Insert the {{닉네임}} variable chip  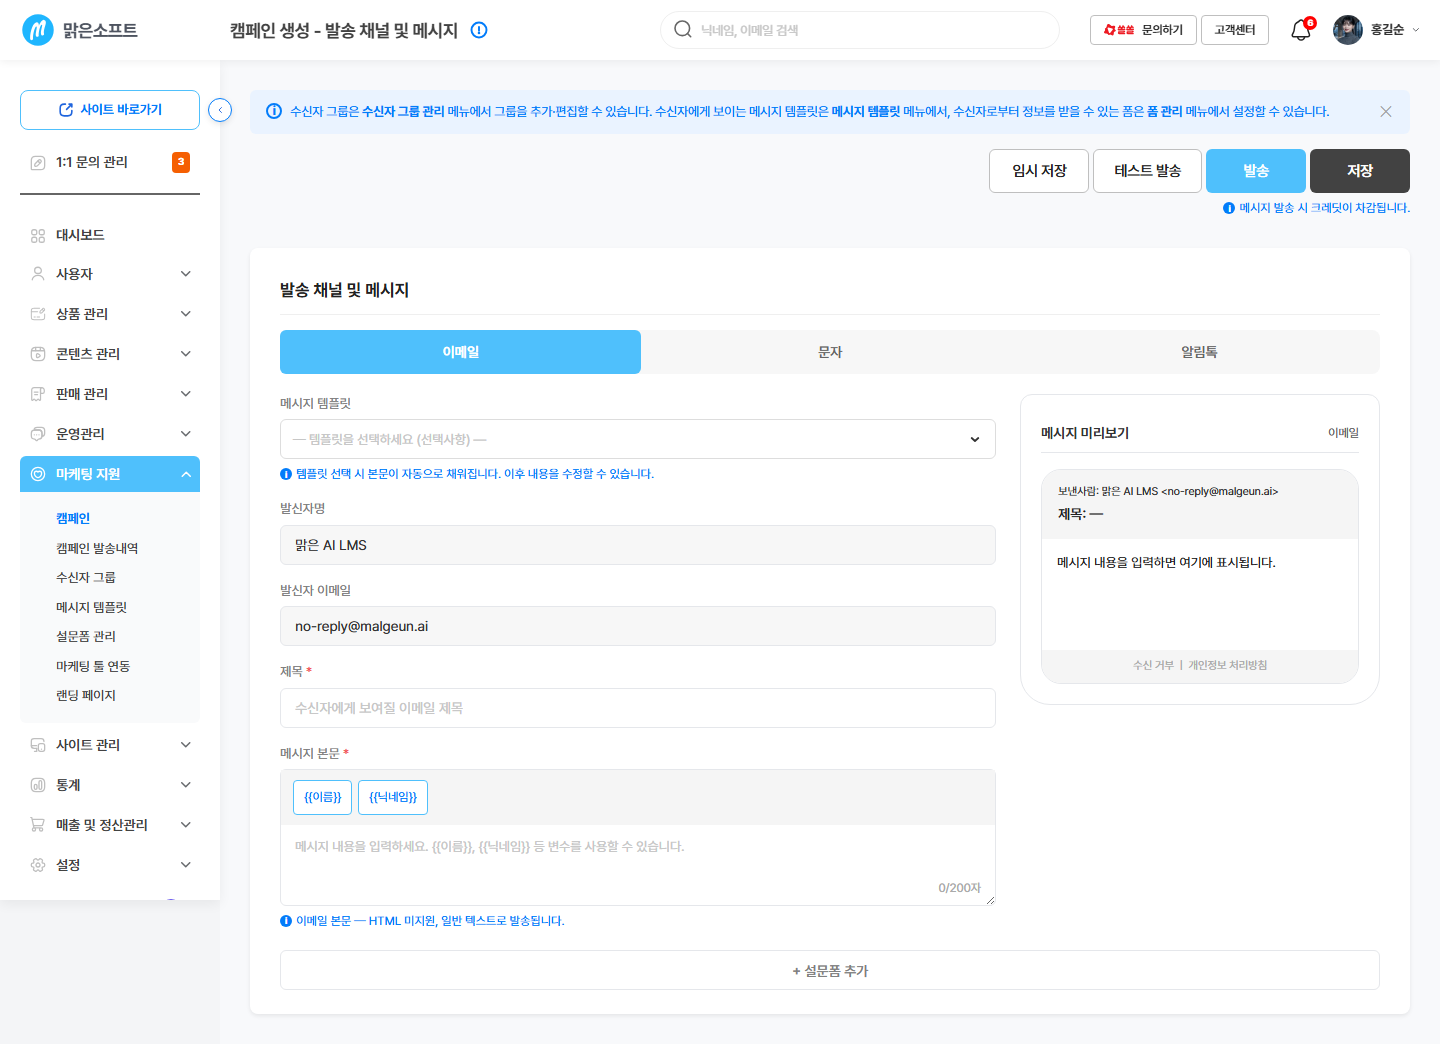point(393,797)
